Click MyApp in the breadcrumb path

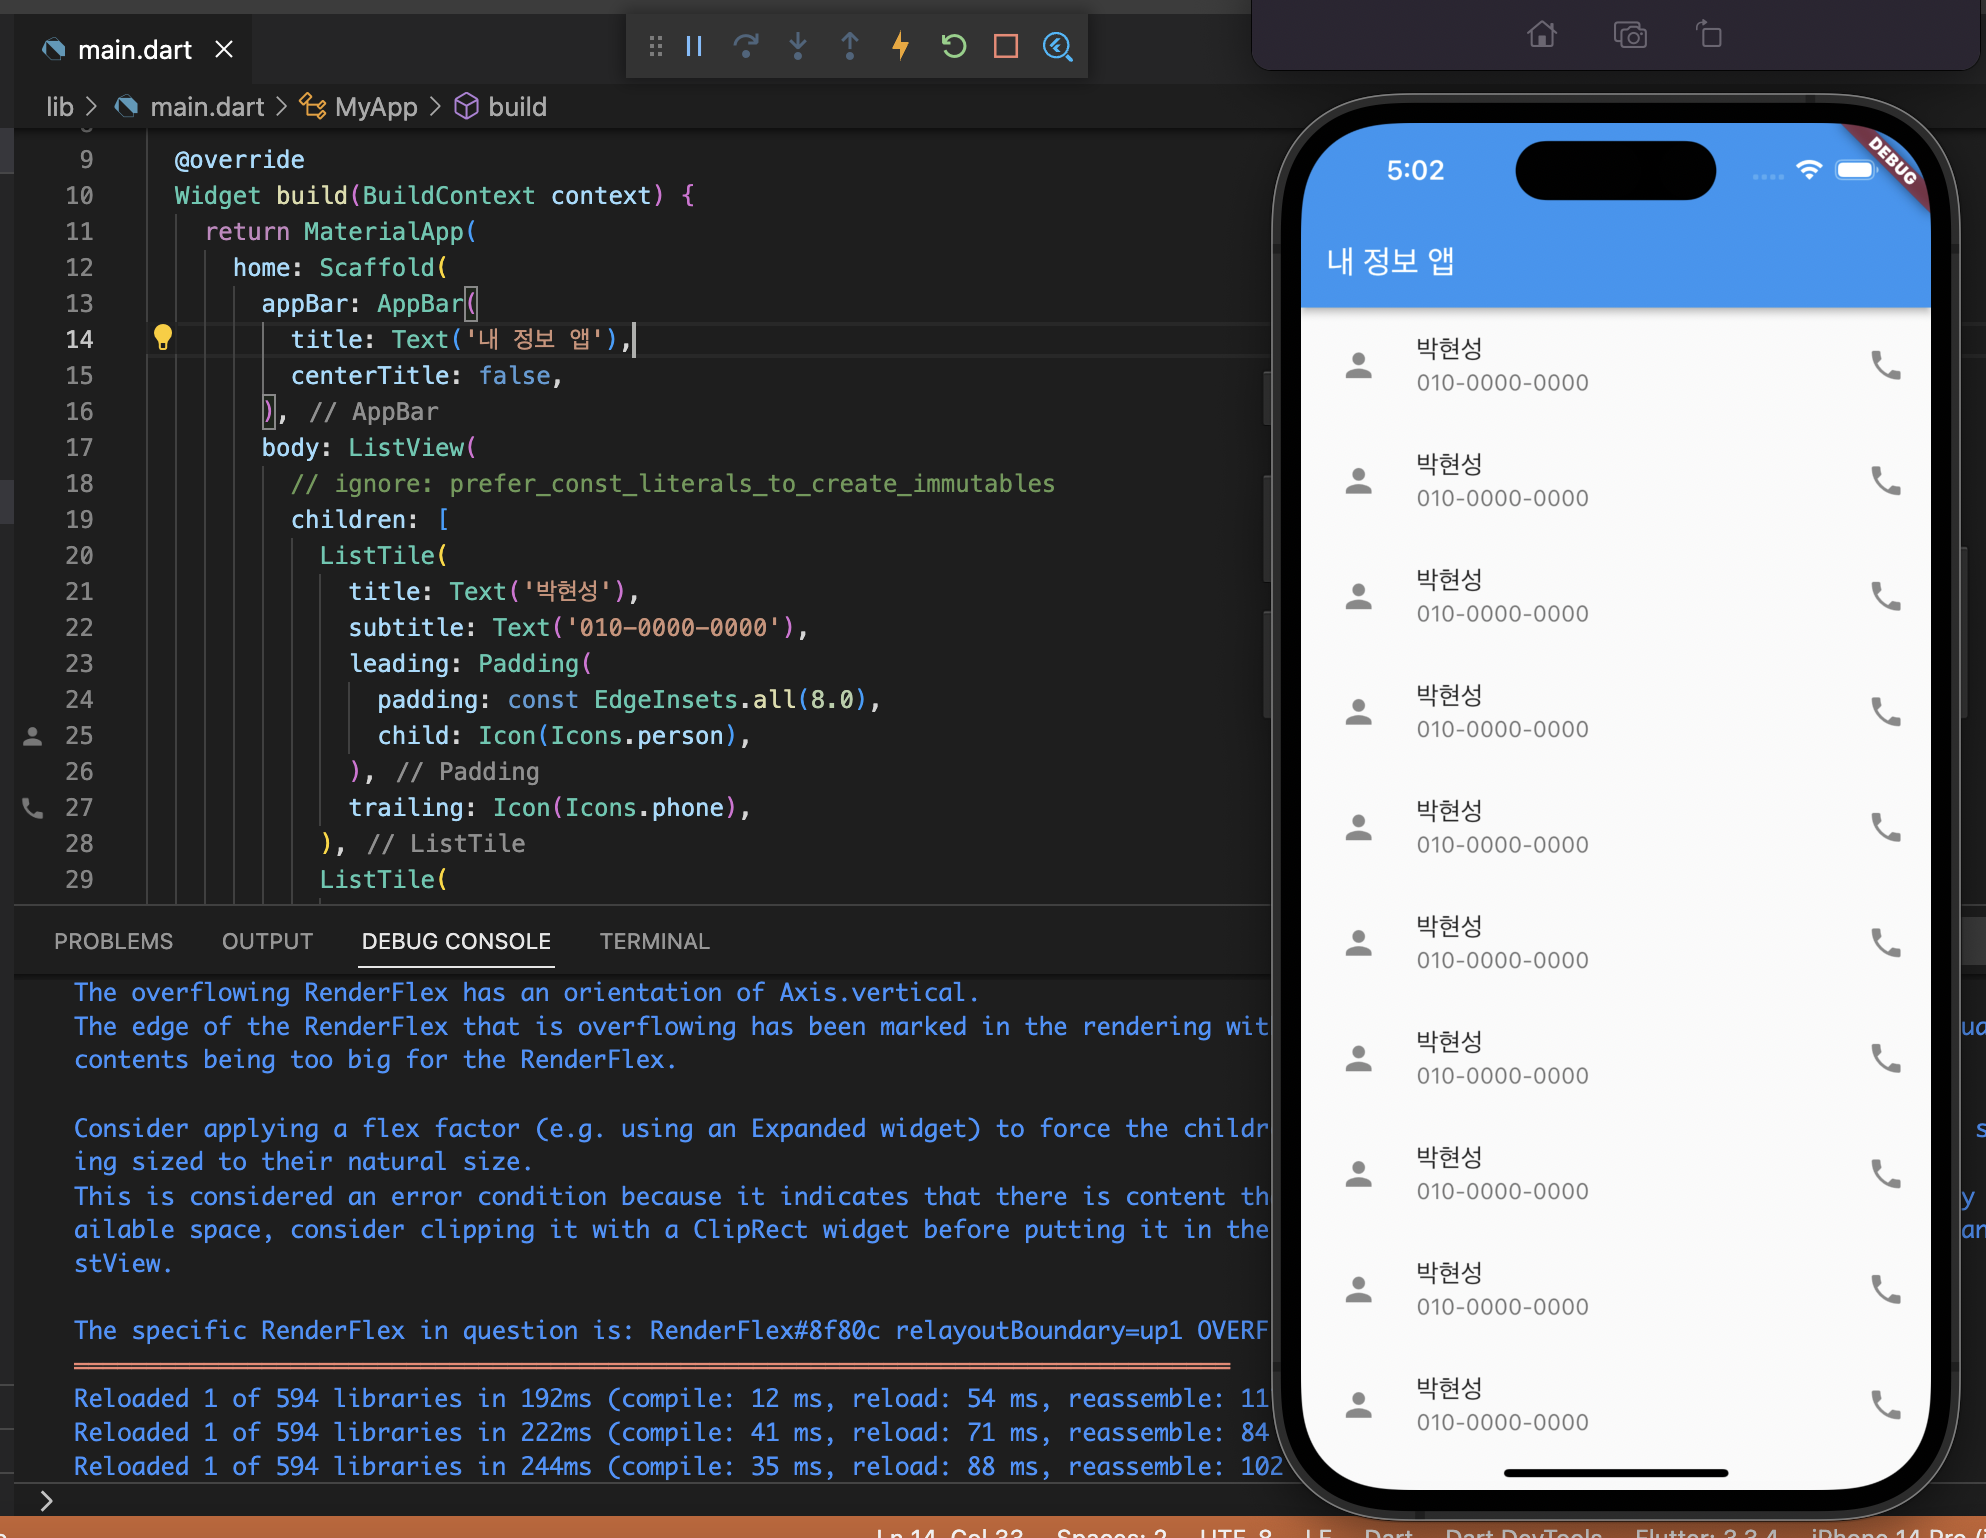tap(375, 107)
